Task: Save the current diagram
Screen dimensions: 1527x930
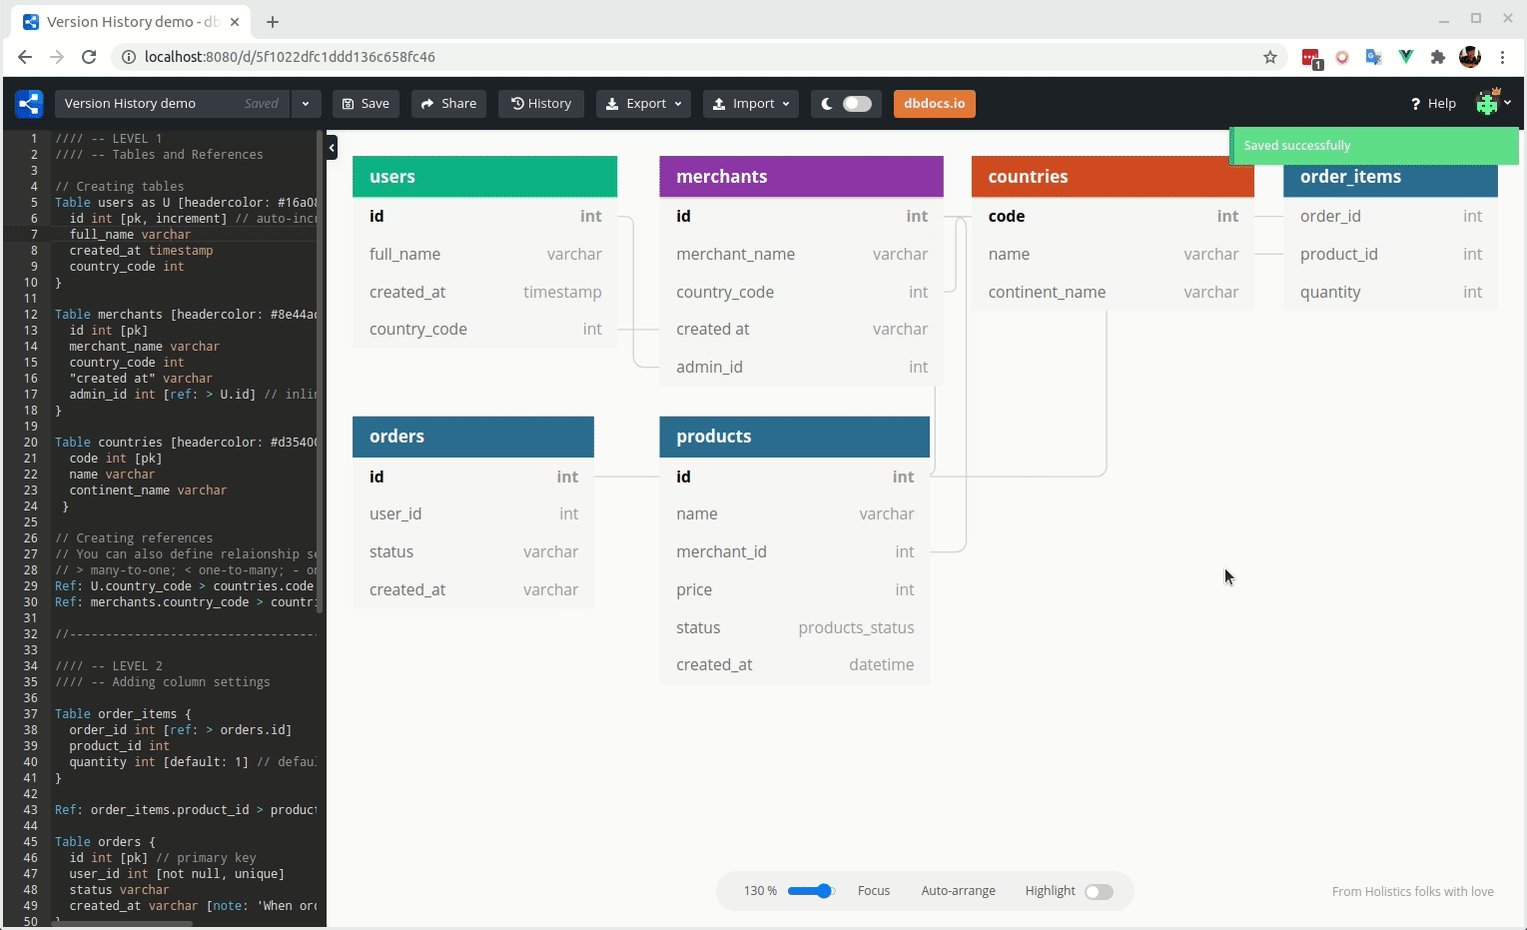Action: [365, 103]
